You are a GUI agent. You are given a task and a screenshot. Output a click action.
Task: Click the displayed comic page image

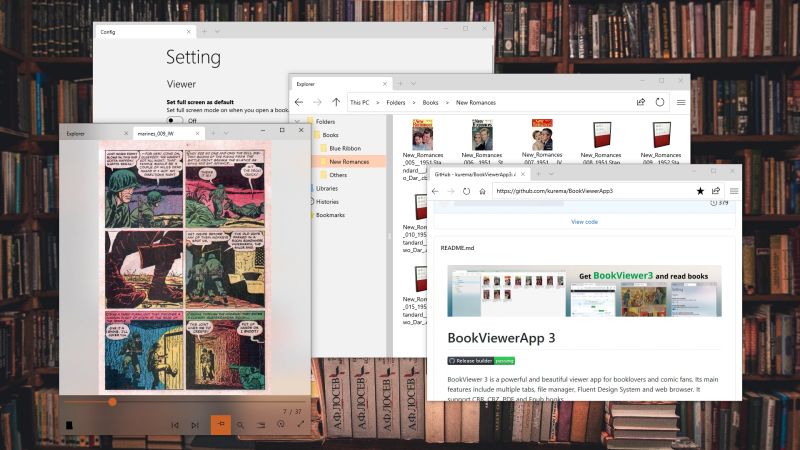pyautogui.click(x=185, y=269)
